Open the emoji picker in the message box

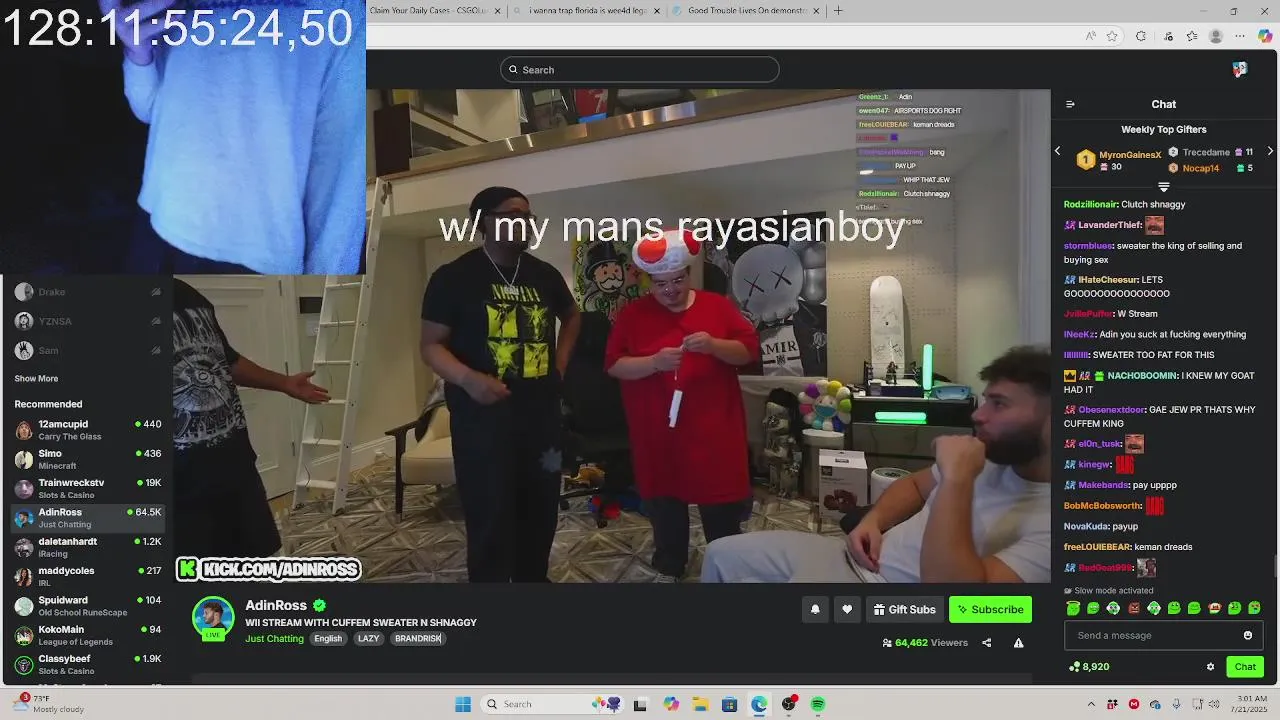coord(1247,635)
